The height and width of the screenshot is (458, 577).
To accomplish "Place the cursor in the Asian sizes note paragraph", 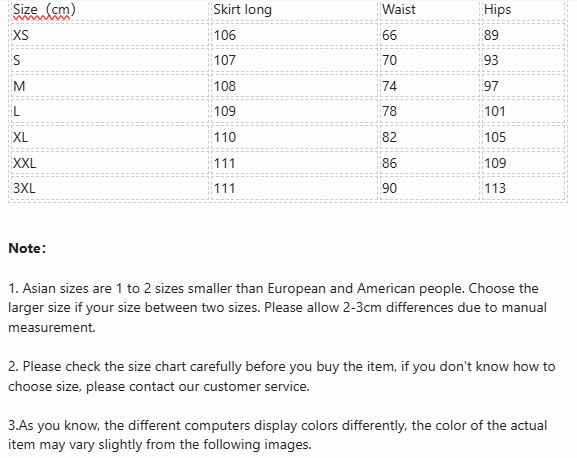I will (277, 308).
